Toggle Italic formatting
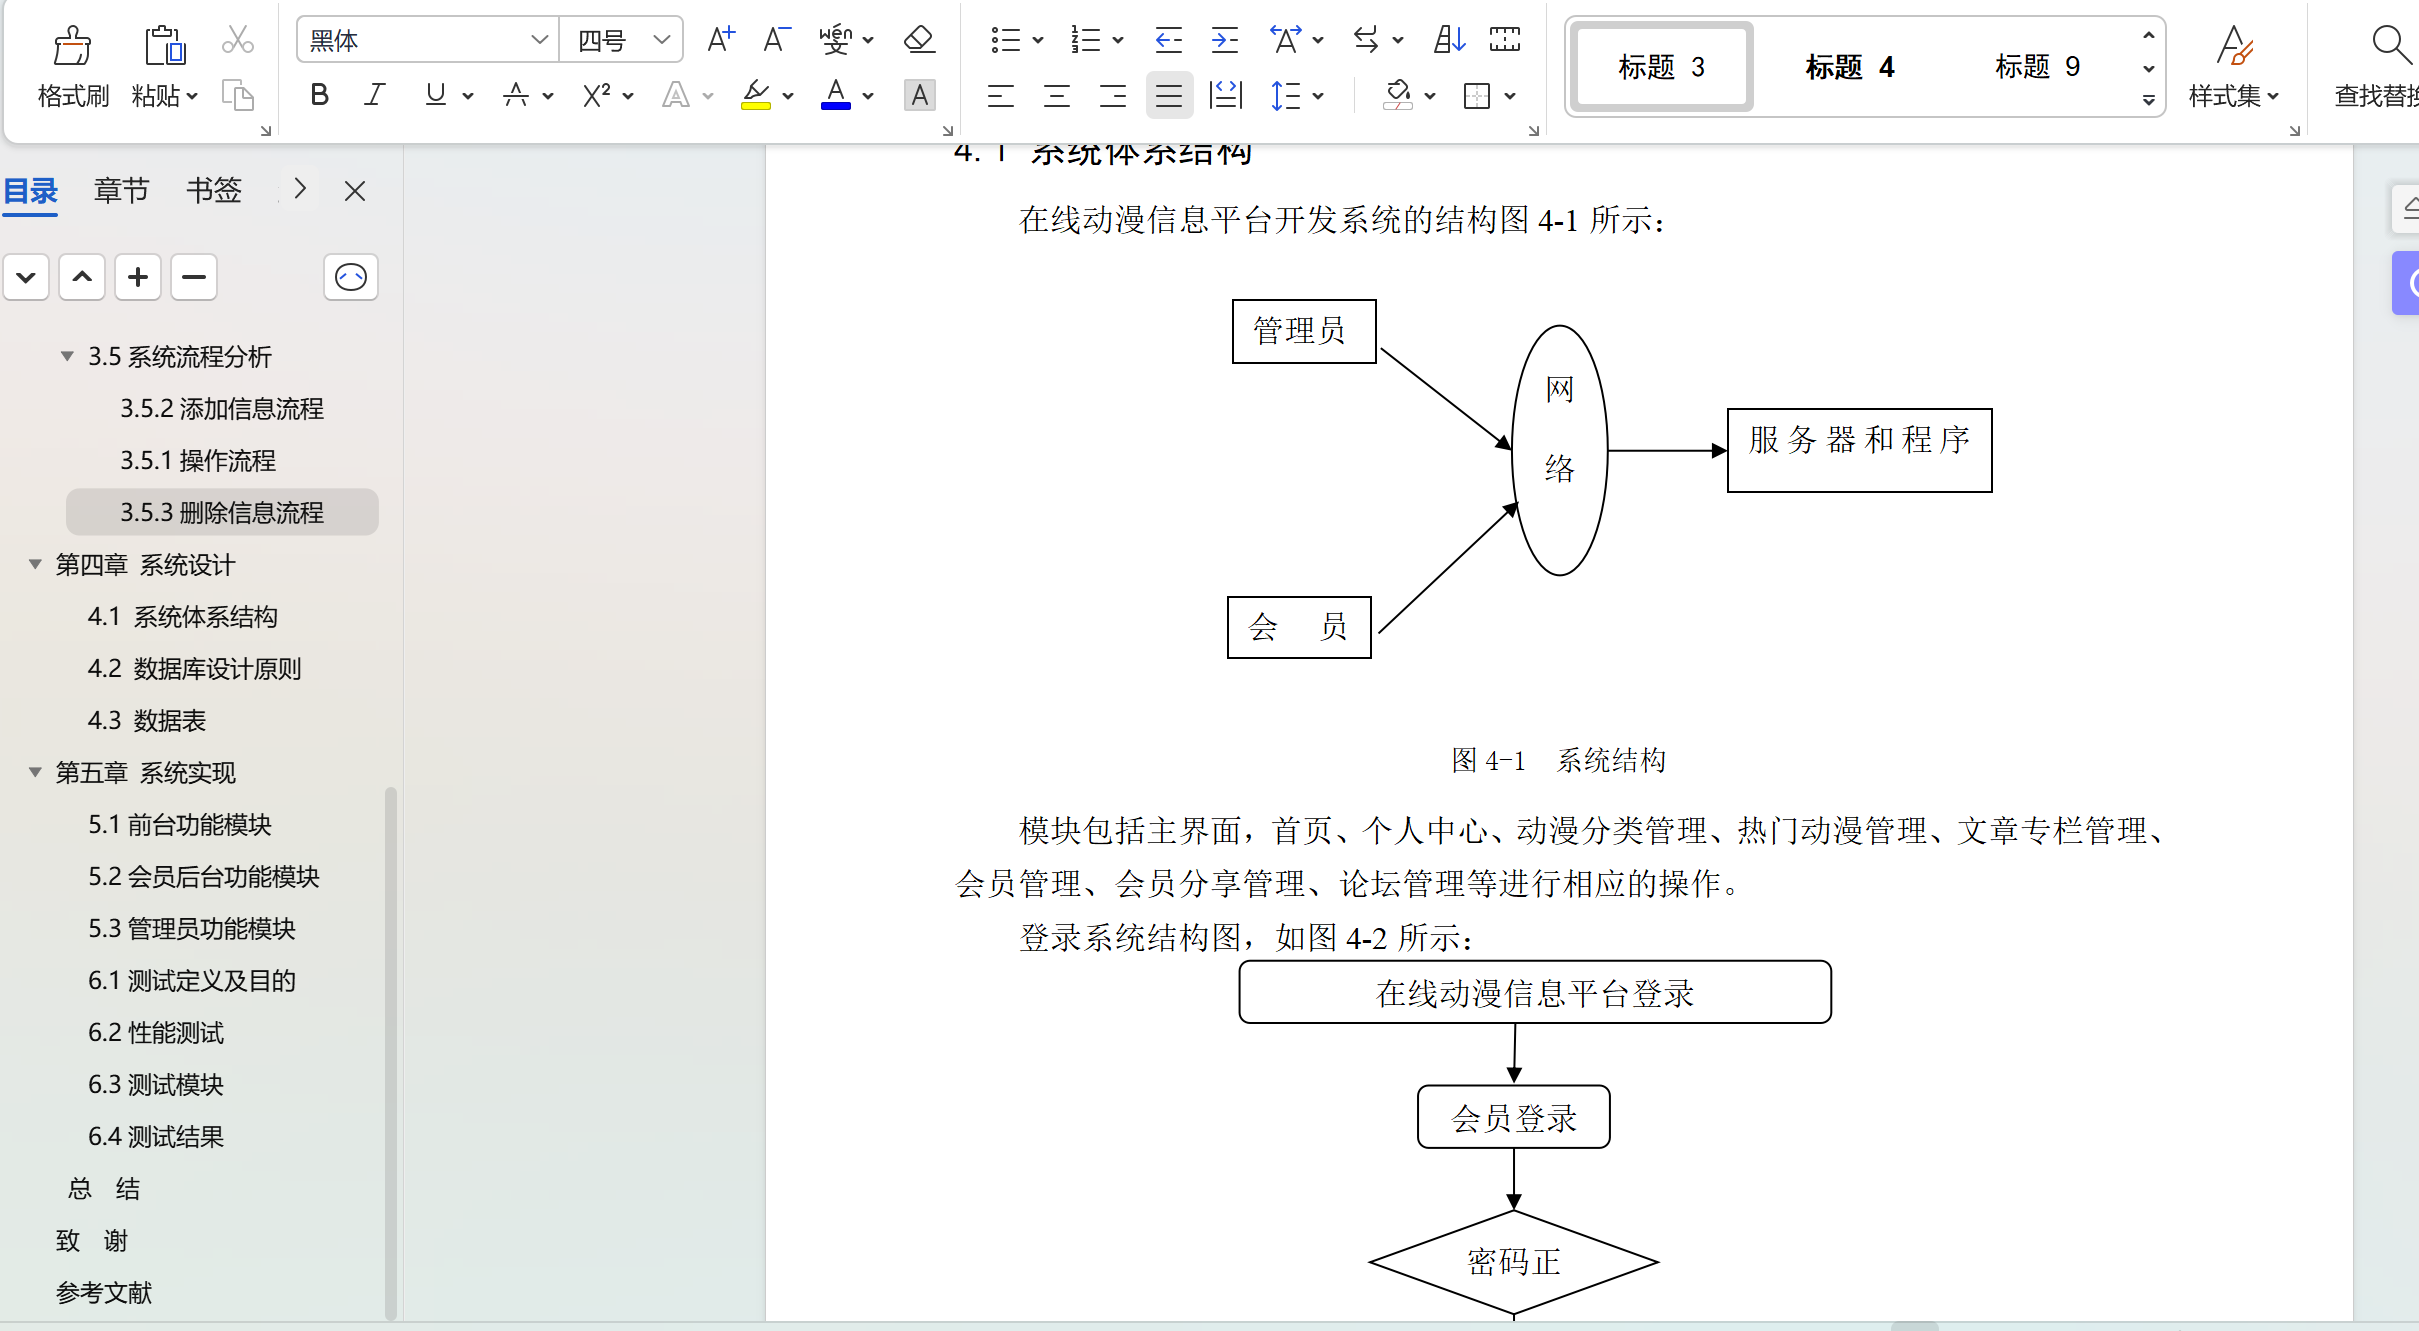 click(x=375, y=96)
